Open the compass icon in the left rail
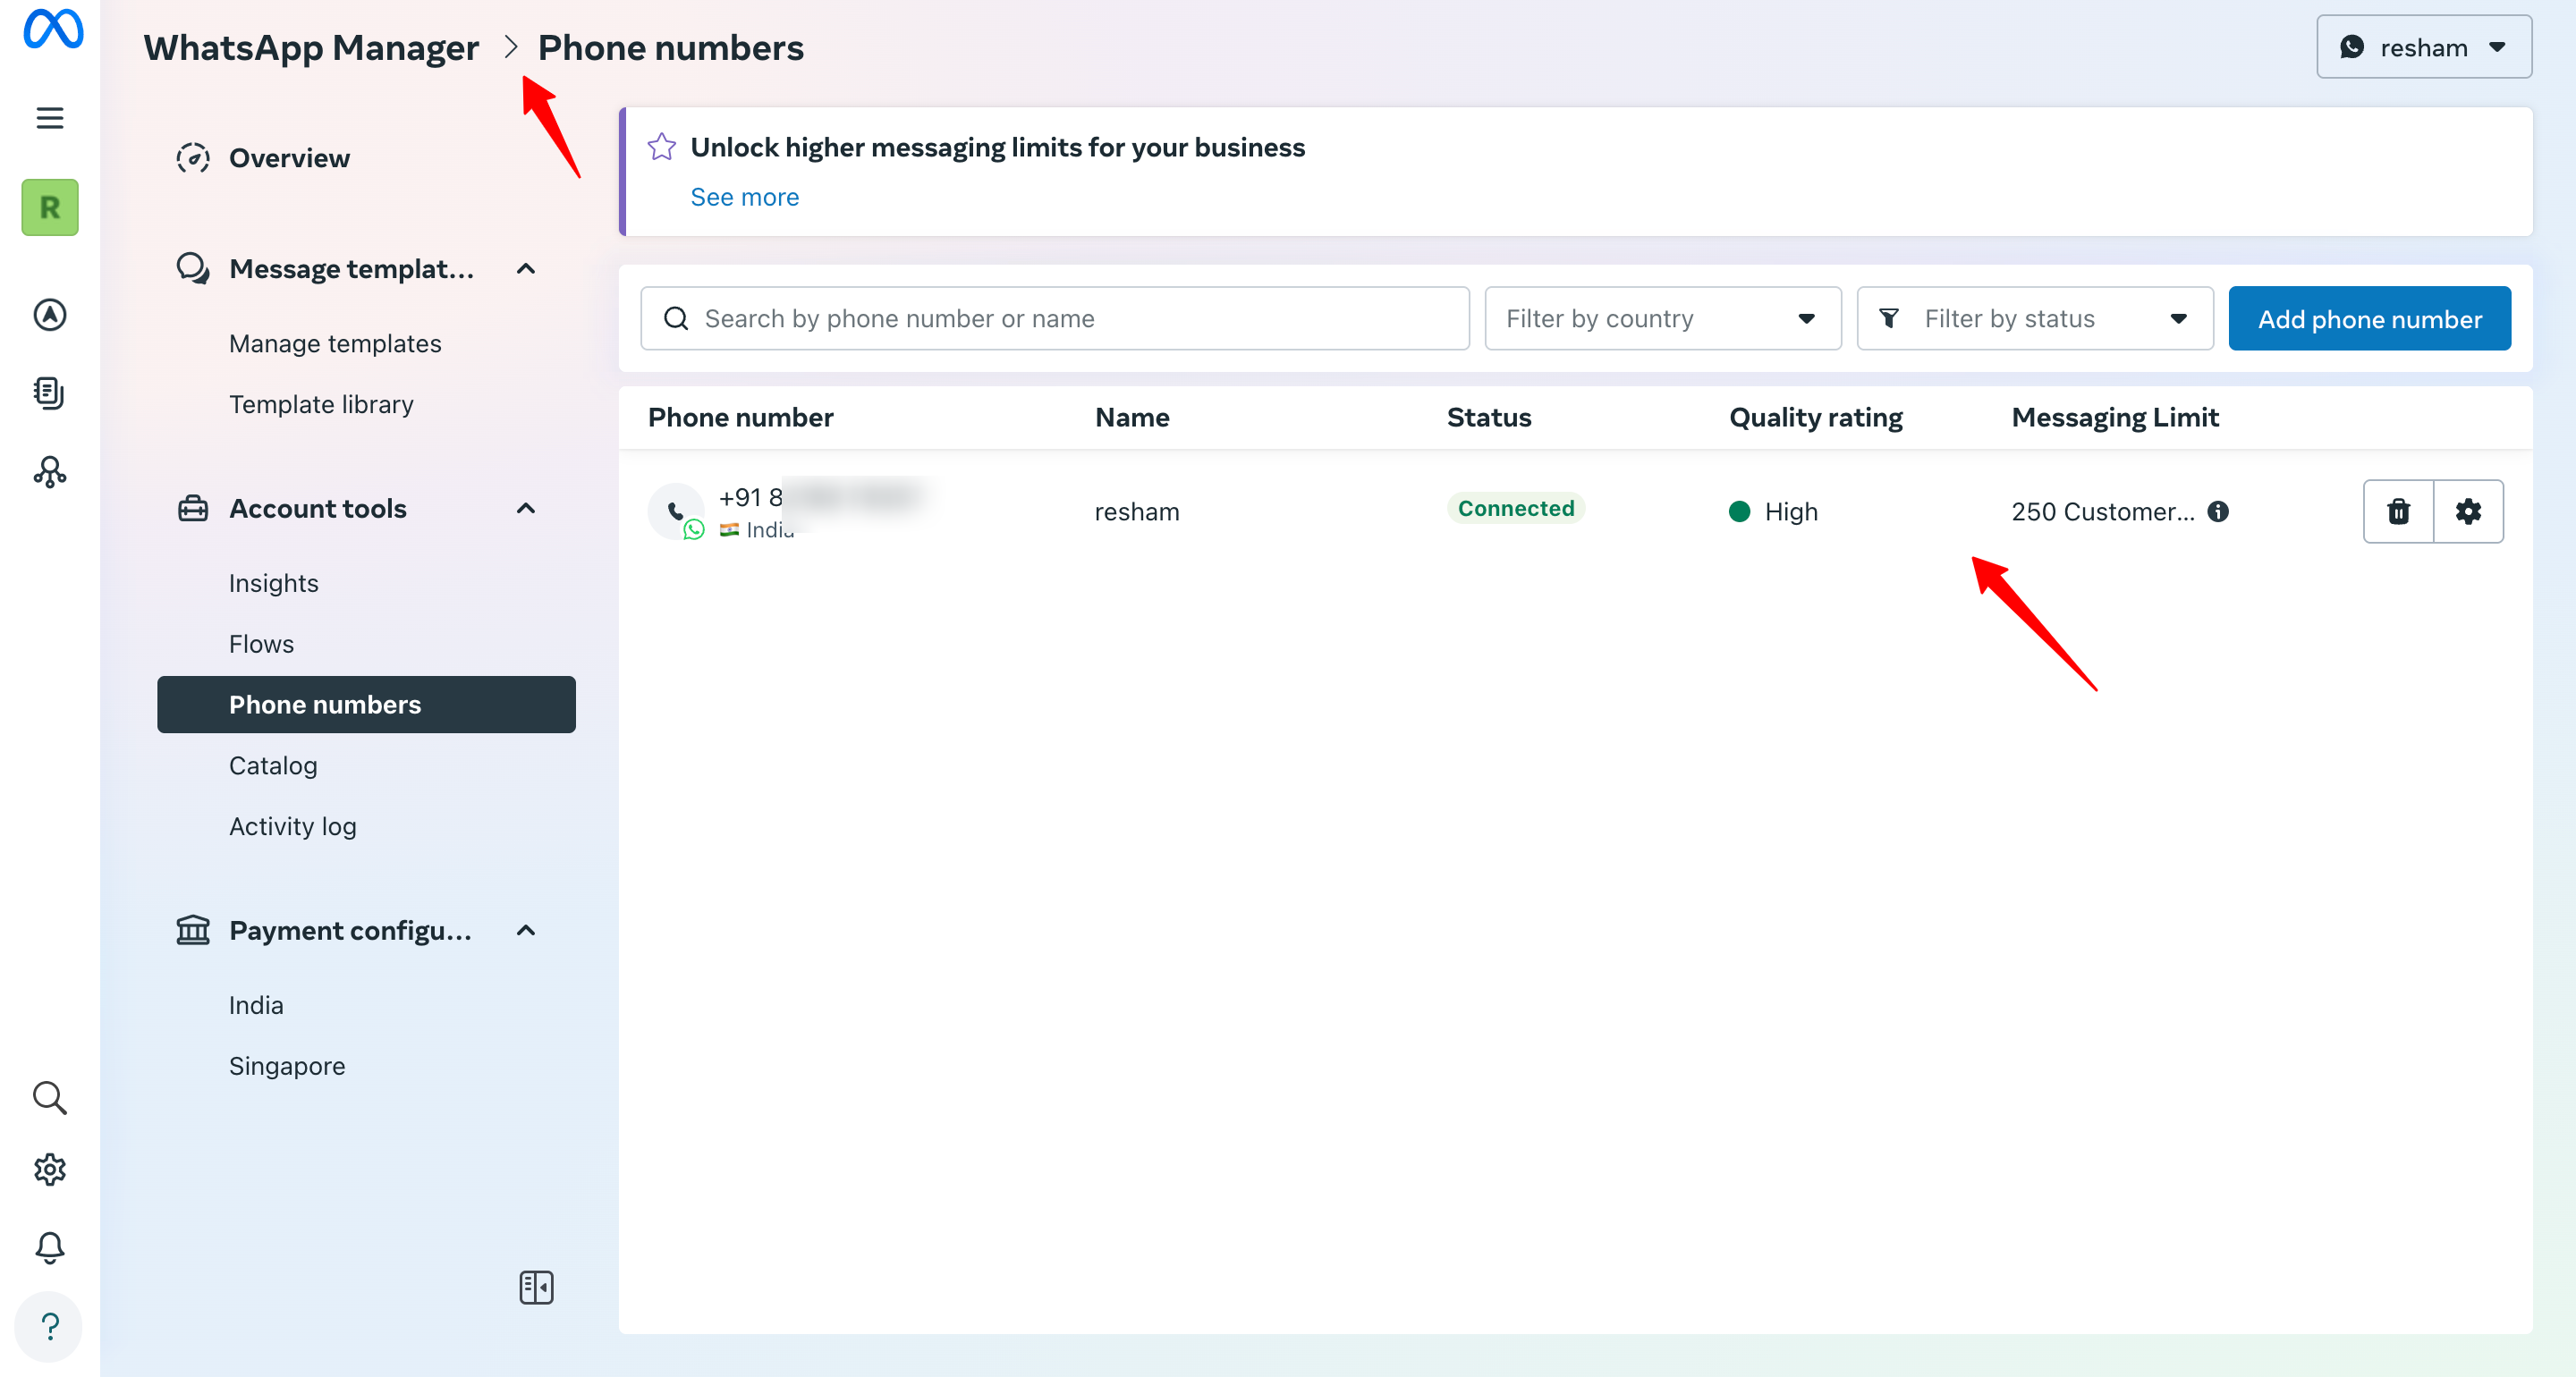The height and width of the screenshot is (1377, 2576). (x=50, y=315)
